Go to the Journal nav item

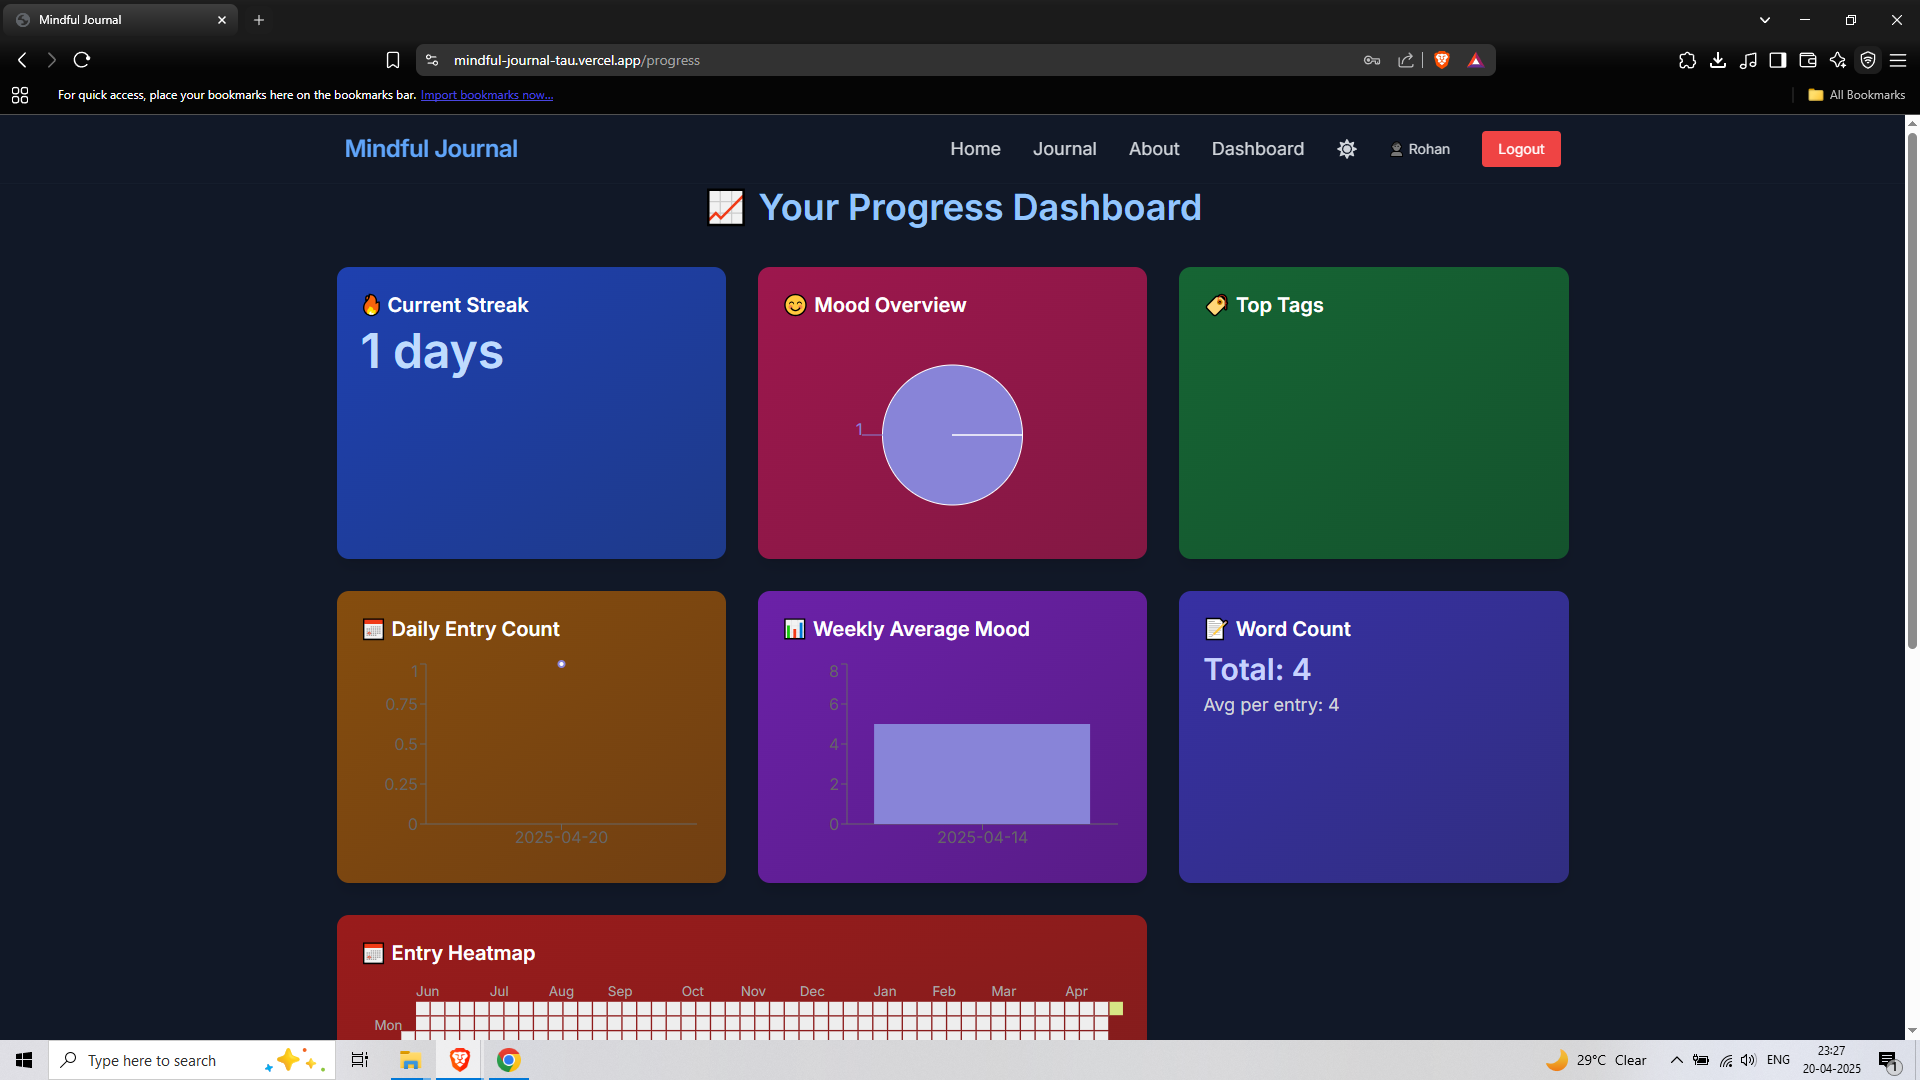tap(1064, 149)
